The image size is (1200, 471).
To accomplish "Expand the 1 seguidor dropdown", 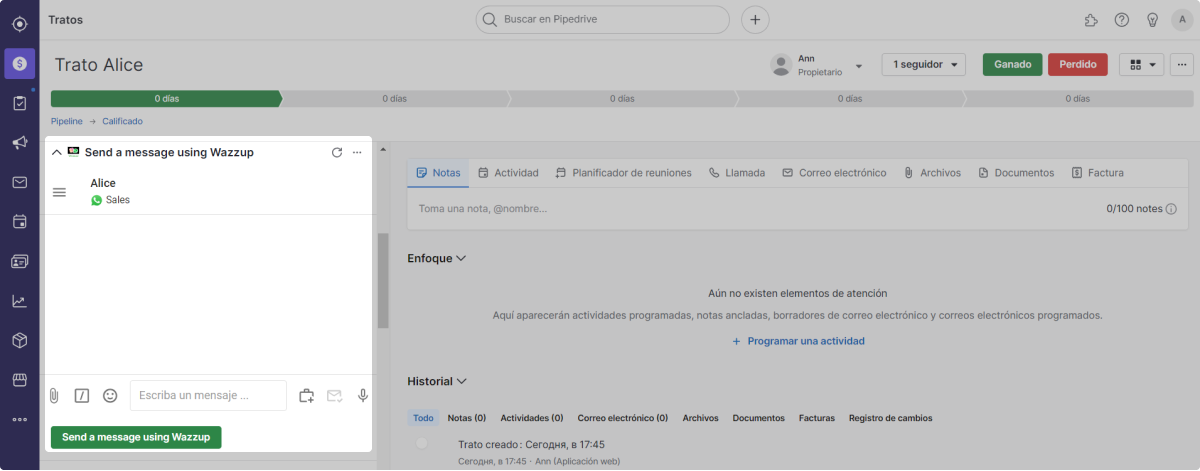I will (x=922, y=64).
